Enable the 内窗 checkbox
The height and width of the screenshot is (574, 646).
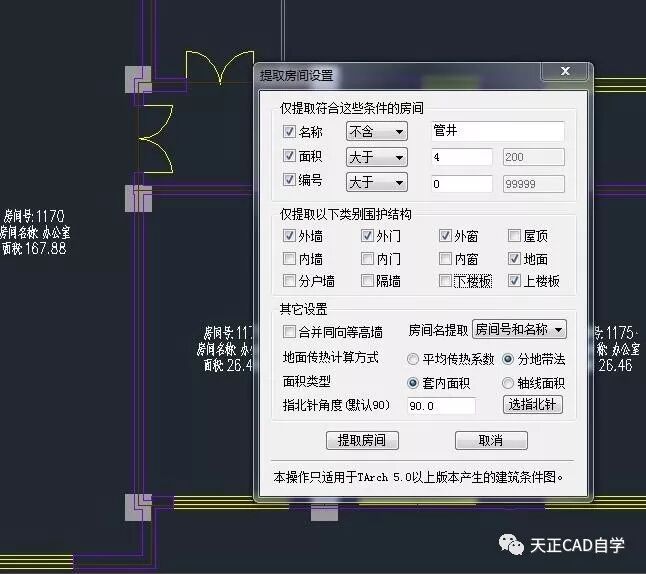(445, 259)
